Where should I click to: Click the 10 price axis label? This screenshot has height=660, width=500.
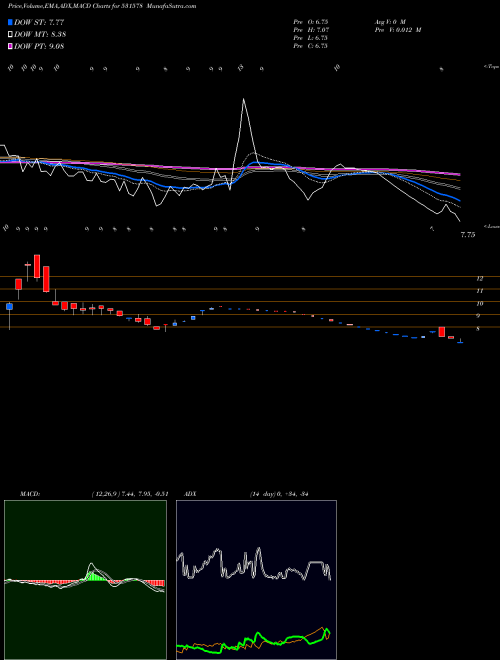coord(479,303)
